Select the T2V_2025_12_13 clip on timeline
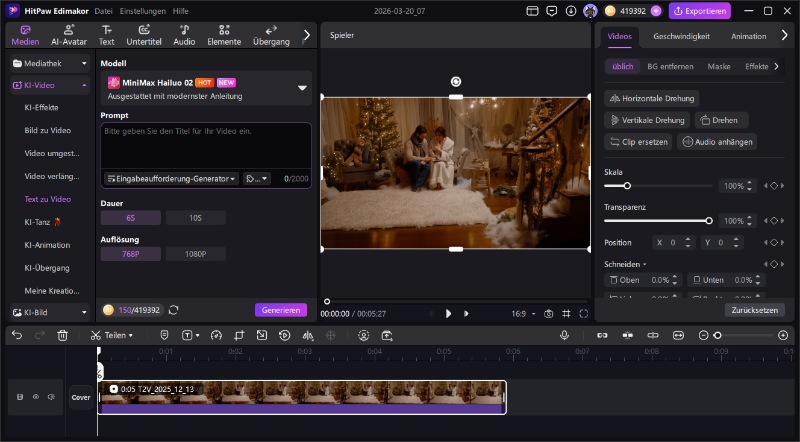The width and height of the screenshot is (800, 442). pos(302,397)
